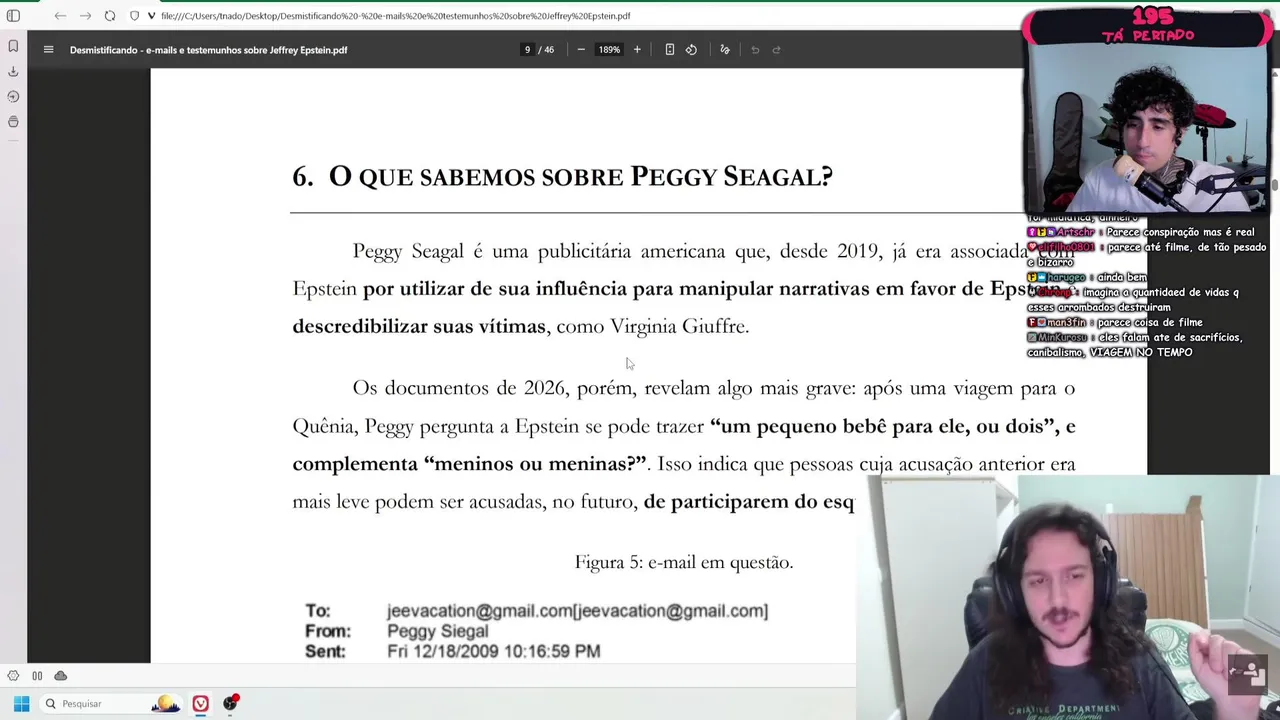Go back to the previous page
This screenshot has height=720, width=1280.
60,16
